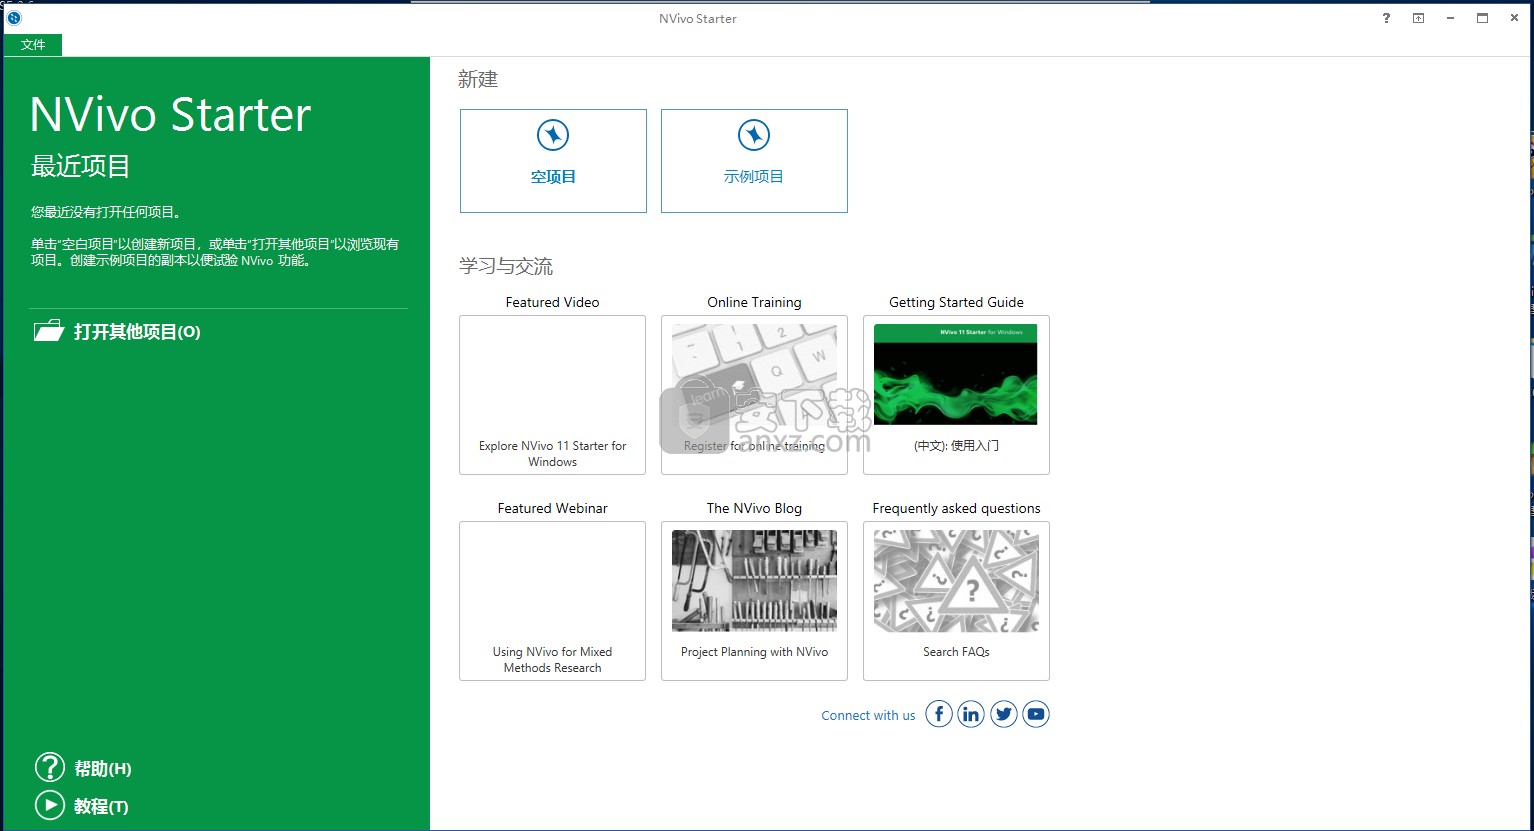Click the Getting Started Guide heading

pos(956,302)
